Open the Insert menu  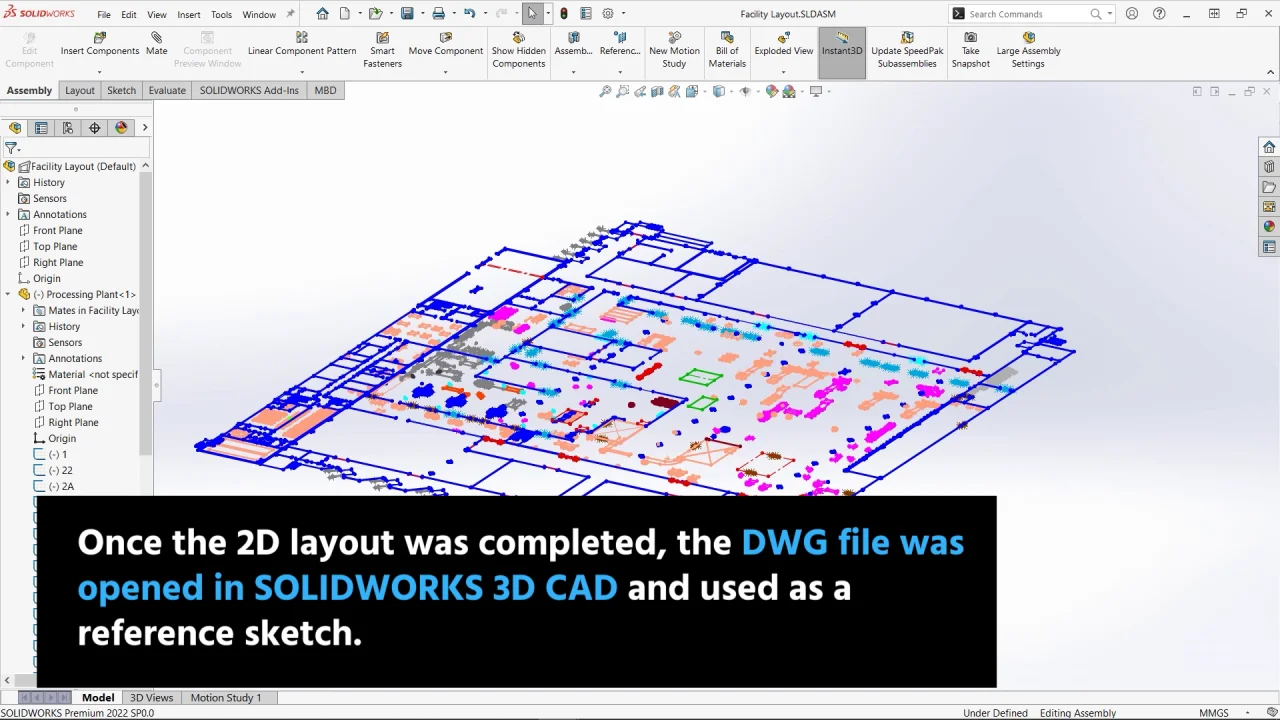point(188,14)
